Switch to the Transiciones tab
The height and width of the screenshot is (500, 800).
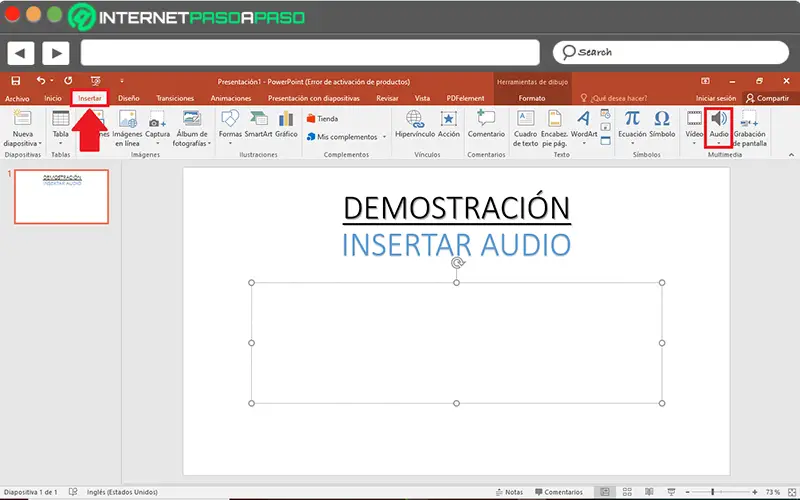[175, 98]
